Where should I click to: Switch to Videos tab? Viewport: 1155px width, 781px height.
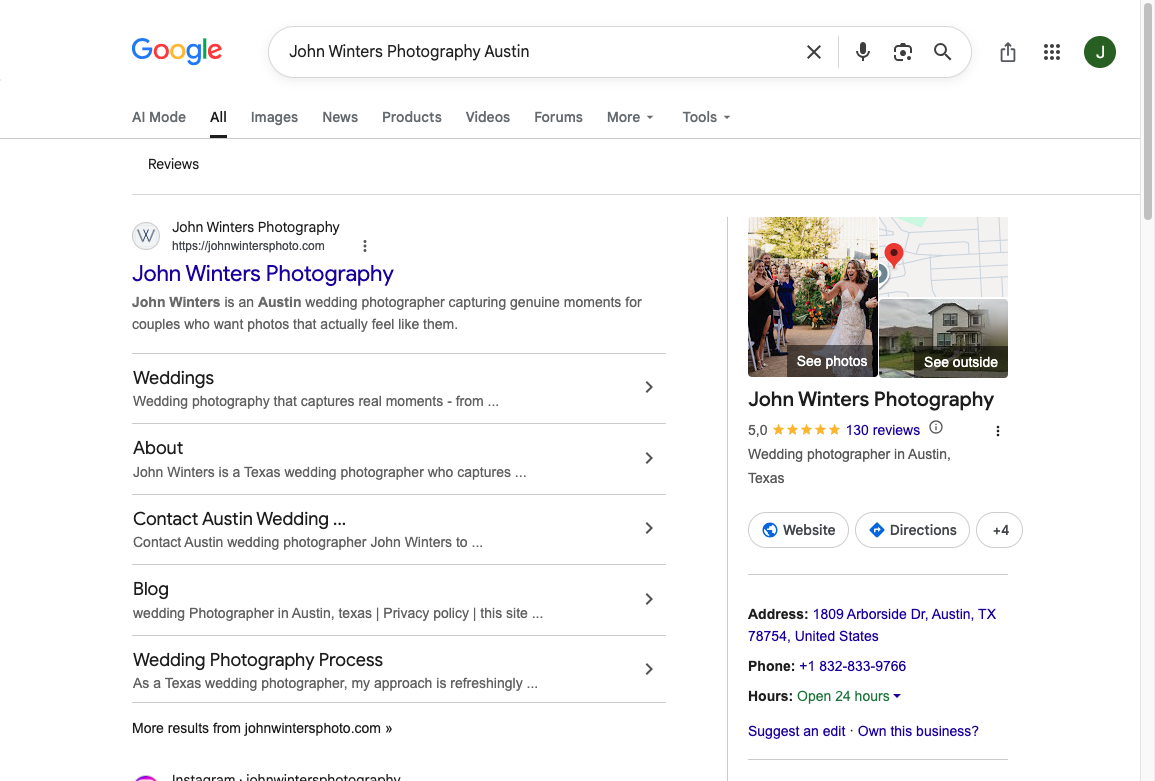(488, 117)
